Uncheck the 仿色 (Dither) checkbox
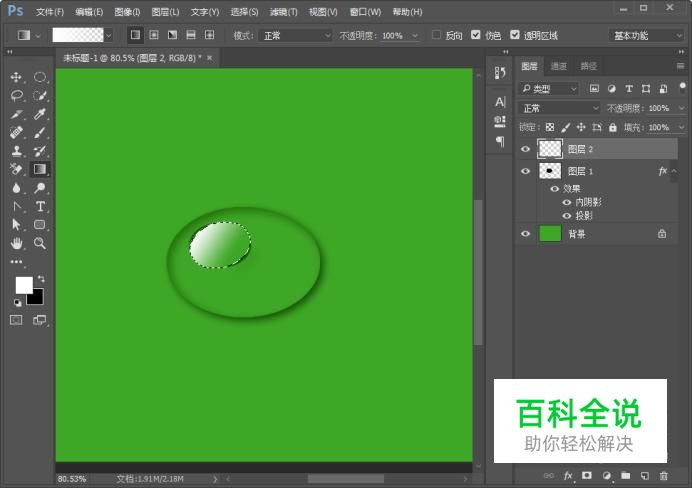 476,35
